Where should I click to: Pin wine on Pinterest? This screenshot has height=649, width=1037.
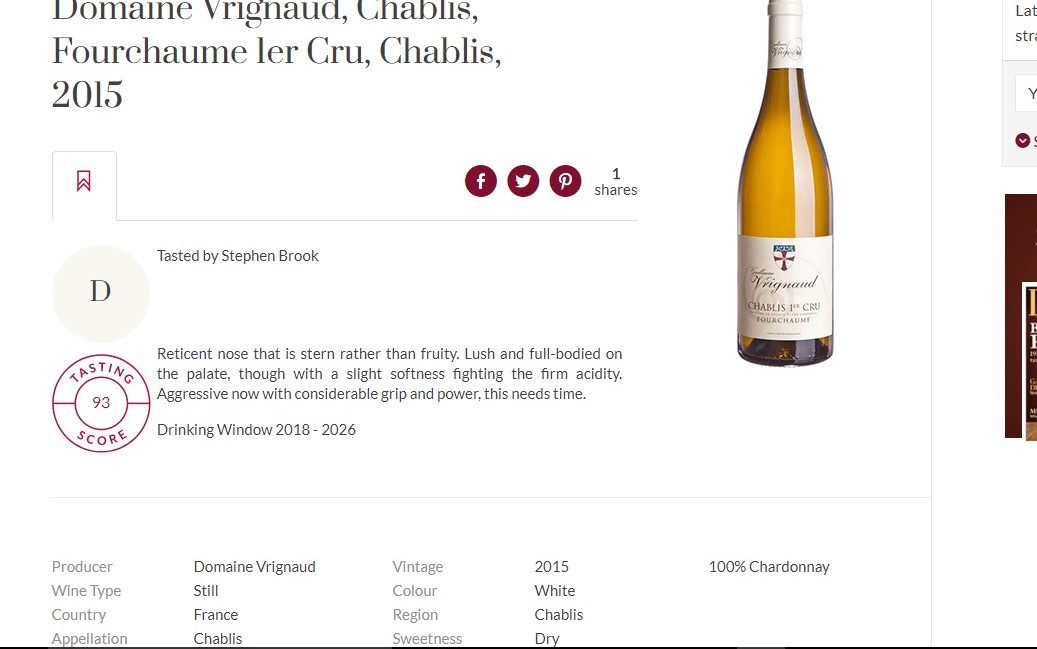565,181
